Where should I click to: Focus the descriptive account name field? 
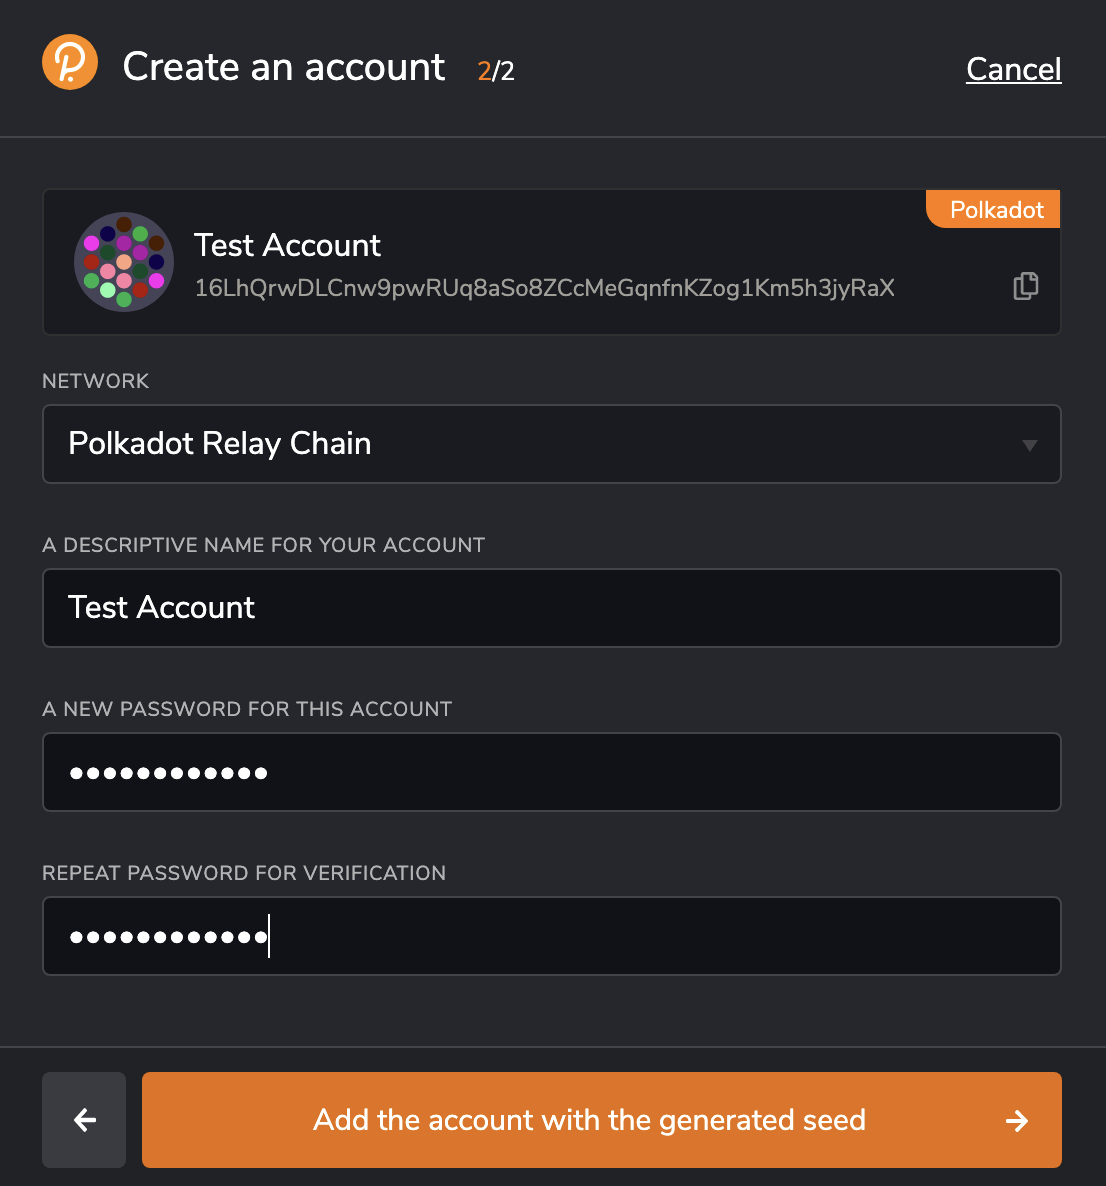coord(551,608)
